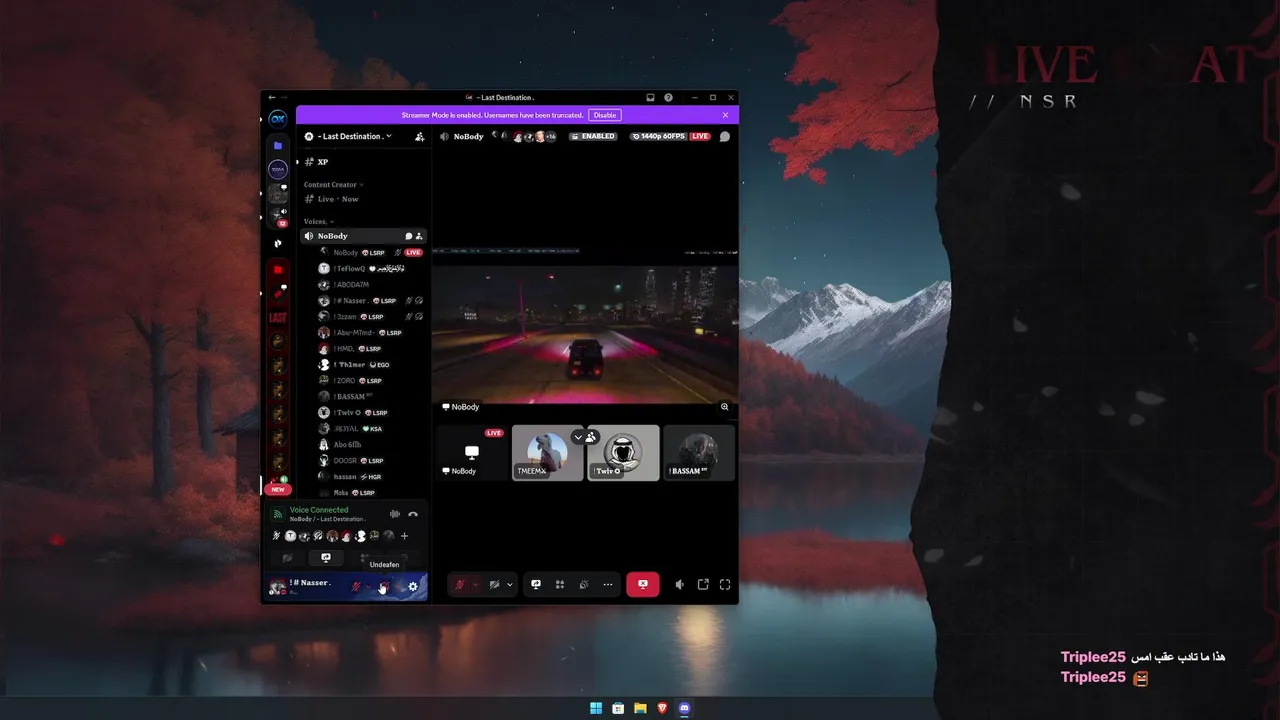Zoom the stream with the magnifier icon
Image resolution: width=1280 pixels, height=720 pixels.
725,407
